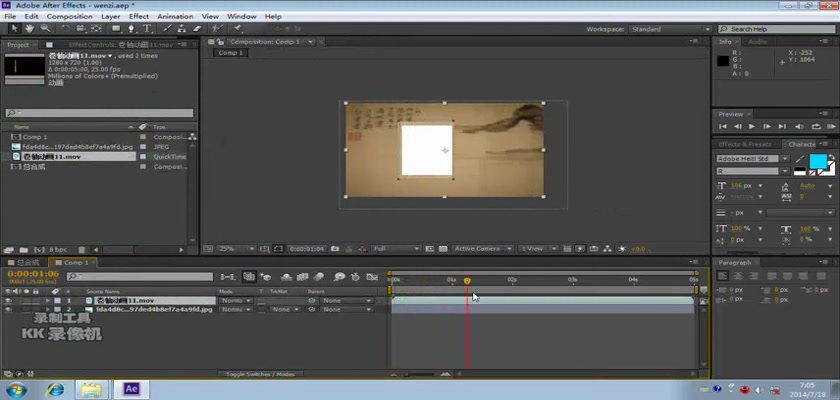Open resolution Full dropdown

(396, 249)
